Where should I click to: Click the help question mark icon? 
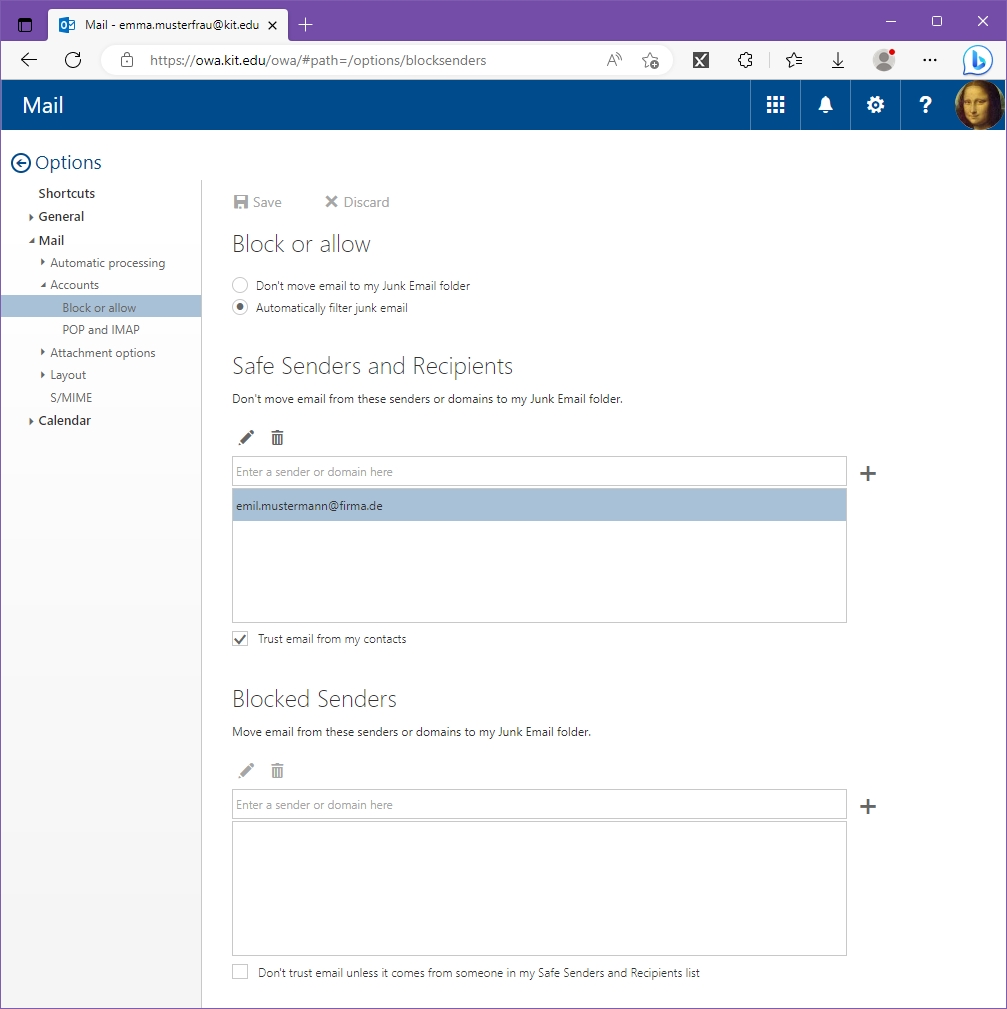(x=925, y=105)
